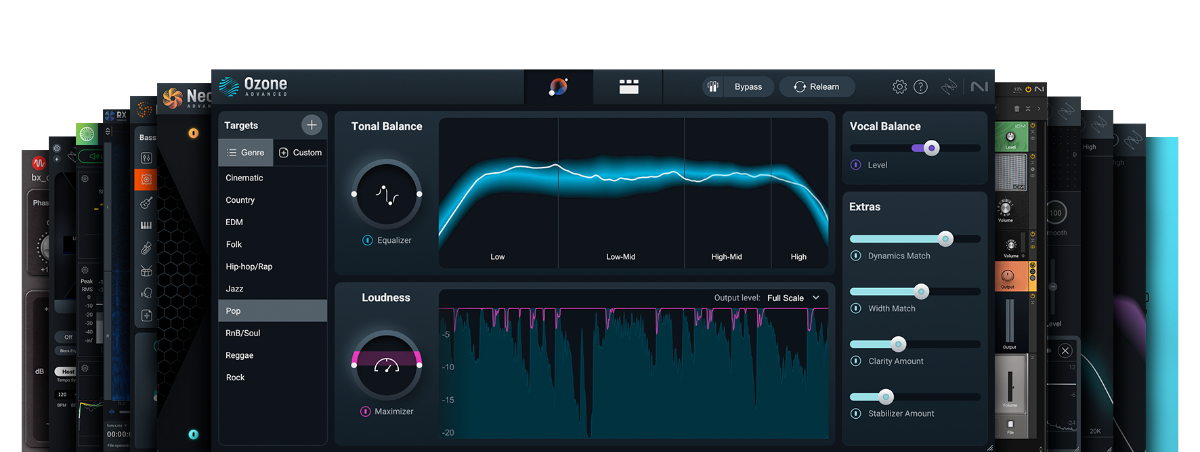This screenshot has height=452, width=1200.
Task: Click the Neoverb logo in the background window
Action: 172,97
